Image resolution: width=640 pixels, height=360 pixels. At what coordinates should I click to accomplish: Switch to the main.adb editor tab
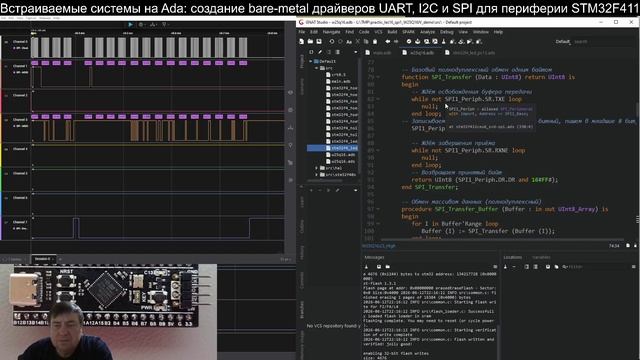point(382,53)
